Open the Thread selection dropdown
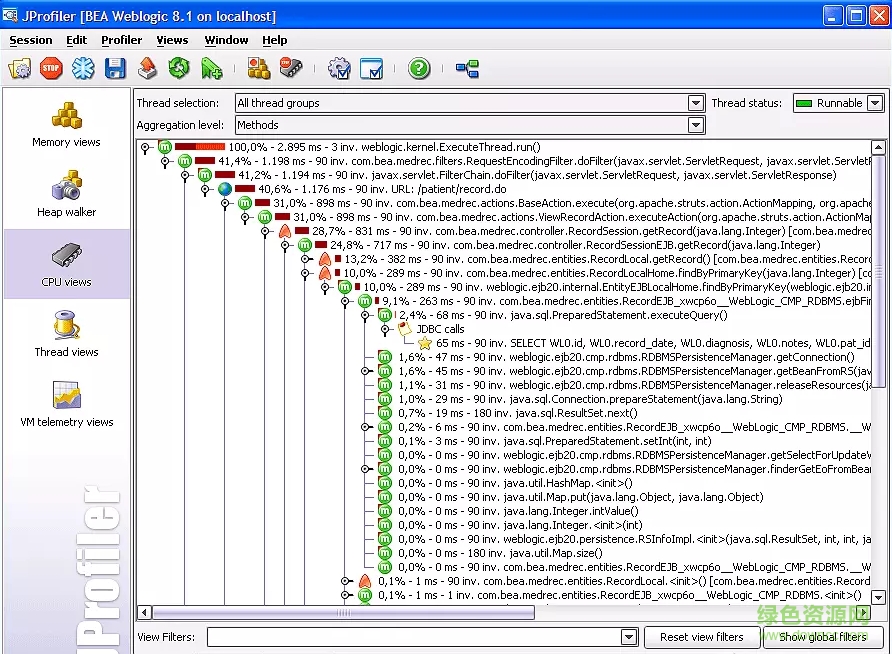 tap(696, 103)
